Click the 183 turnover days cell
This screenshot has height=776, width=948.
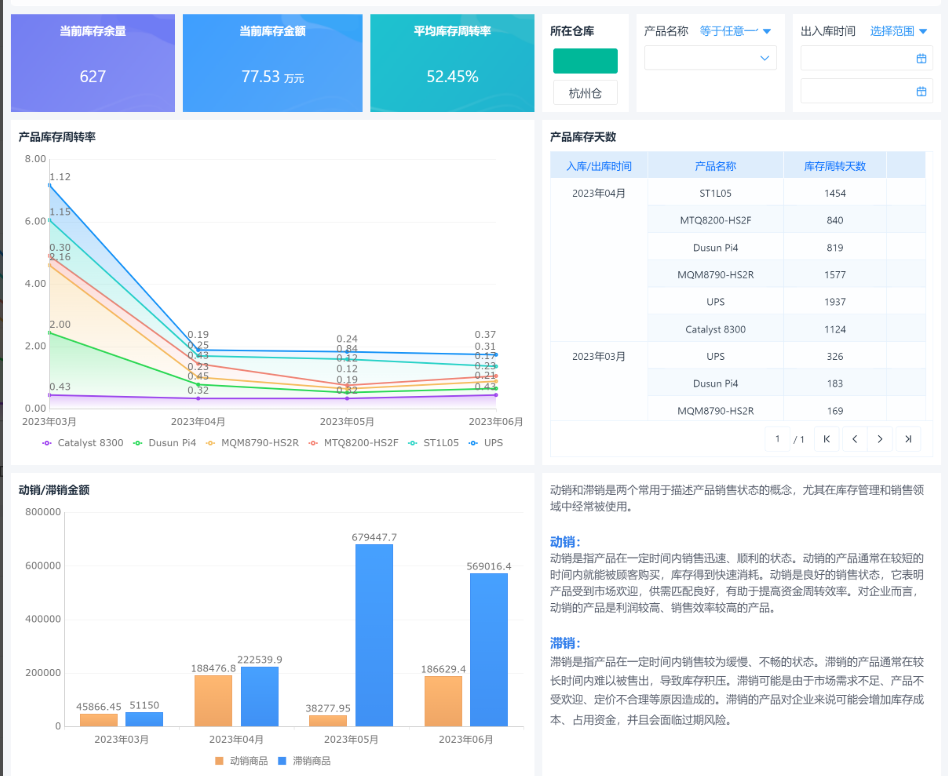click(x=835, y=384)
